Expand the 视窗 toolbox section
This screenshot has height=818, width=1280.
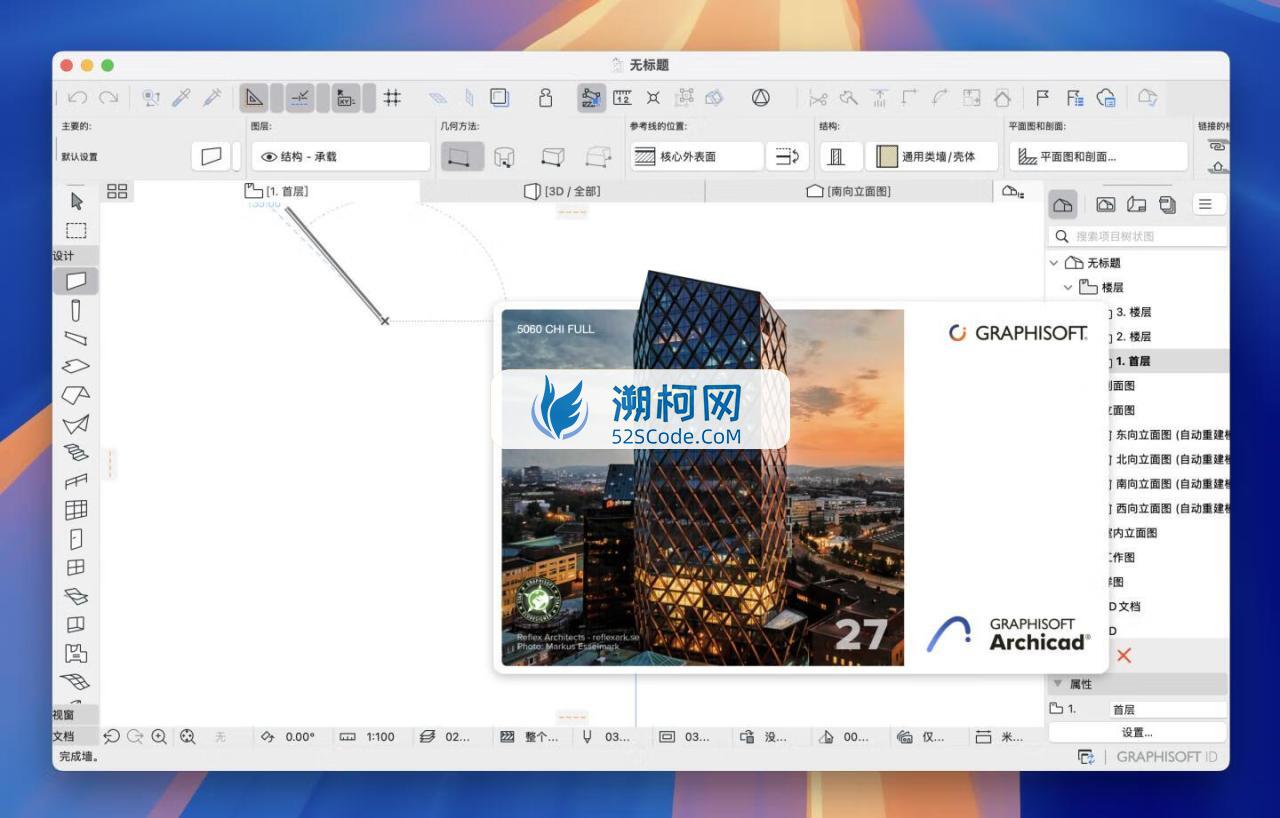pos(75,714)
